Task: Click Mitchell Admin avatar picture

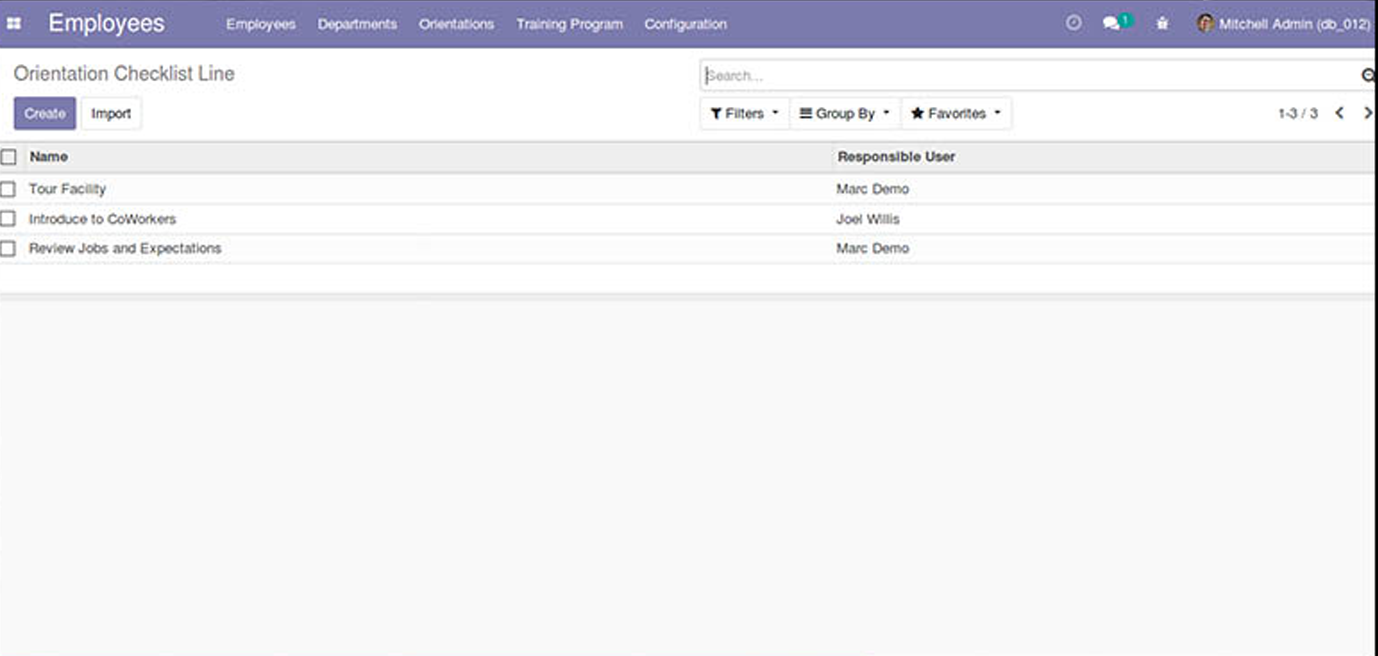Action: 1205,23
